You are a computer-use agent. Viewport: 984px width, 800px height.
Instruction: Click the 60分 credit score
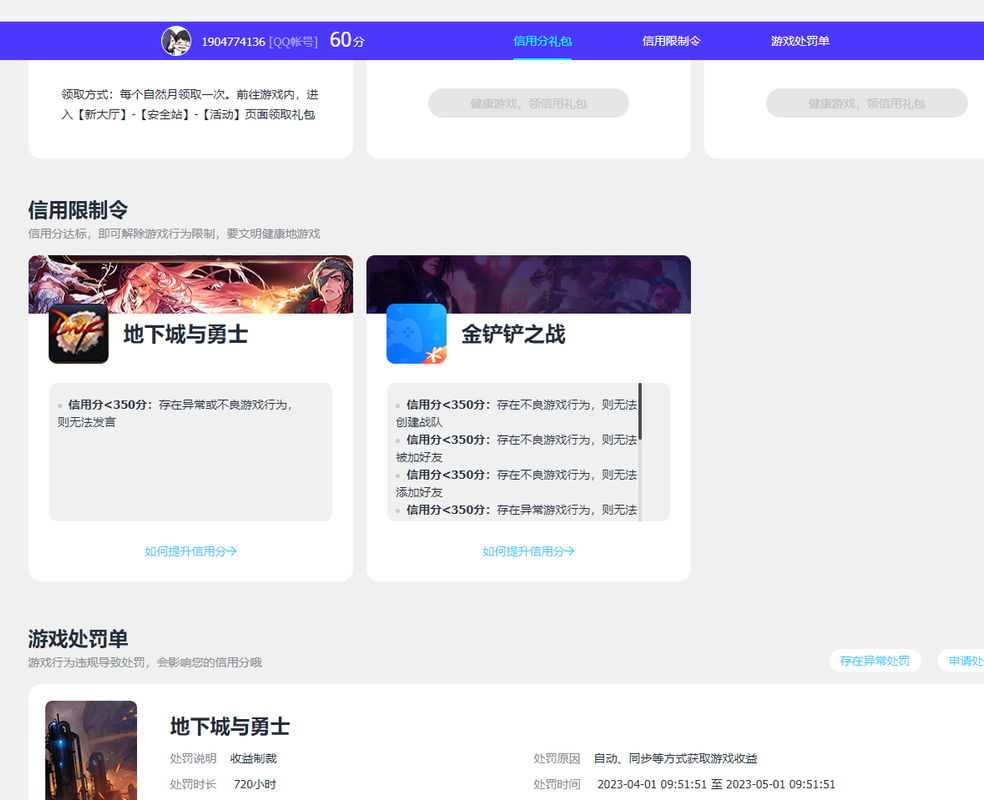pos(347,40)
